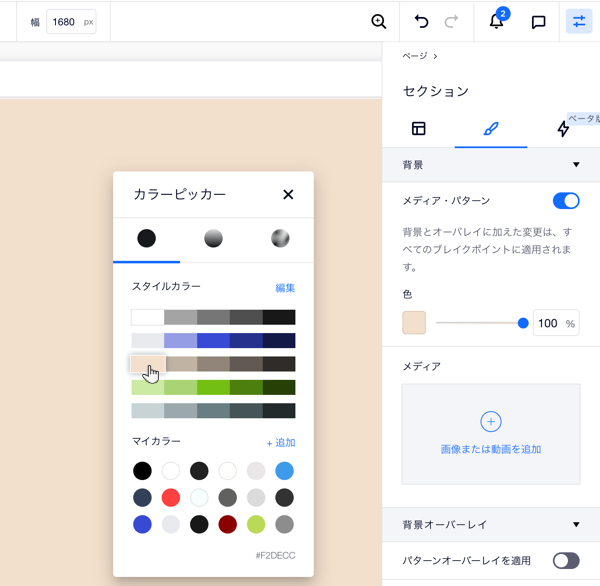
Task: Collapse the 背景オーバーレイ section arrow
Action: [576, 524]
